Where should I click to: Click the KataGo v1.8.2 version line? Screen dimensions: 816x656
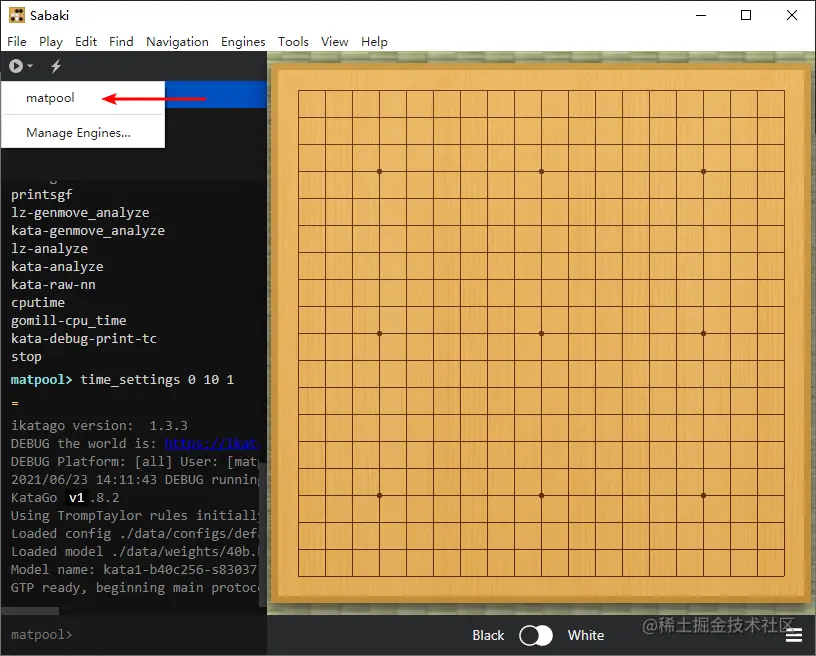[65, 498]
